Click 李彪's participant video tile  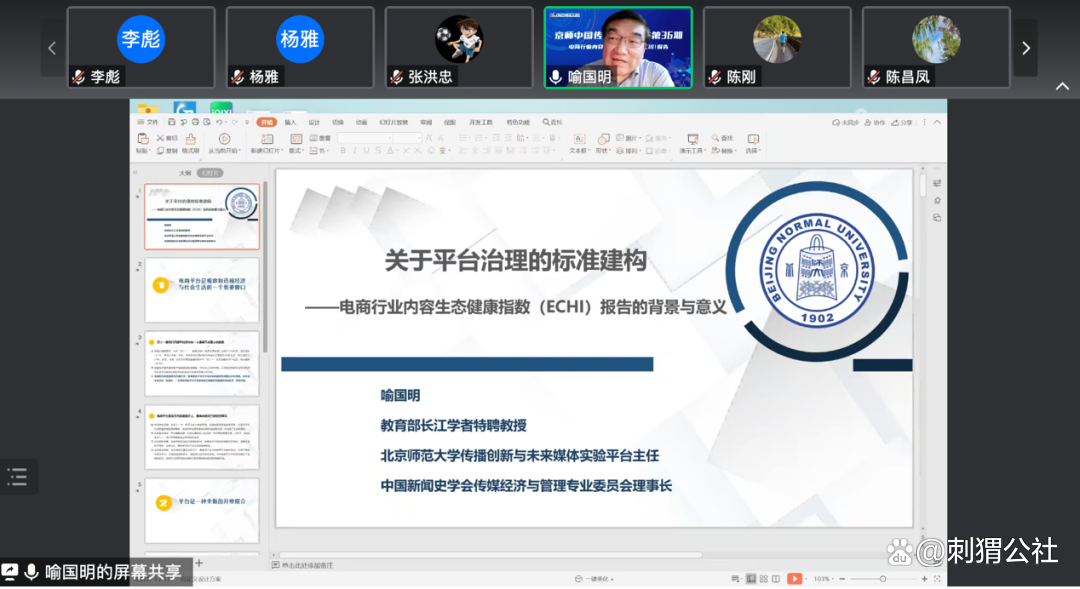coord(141,48)
